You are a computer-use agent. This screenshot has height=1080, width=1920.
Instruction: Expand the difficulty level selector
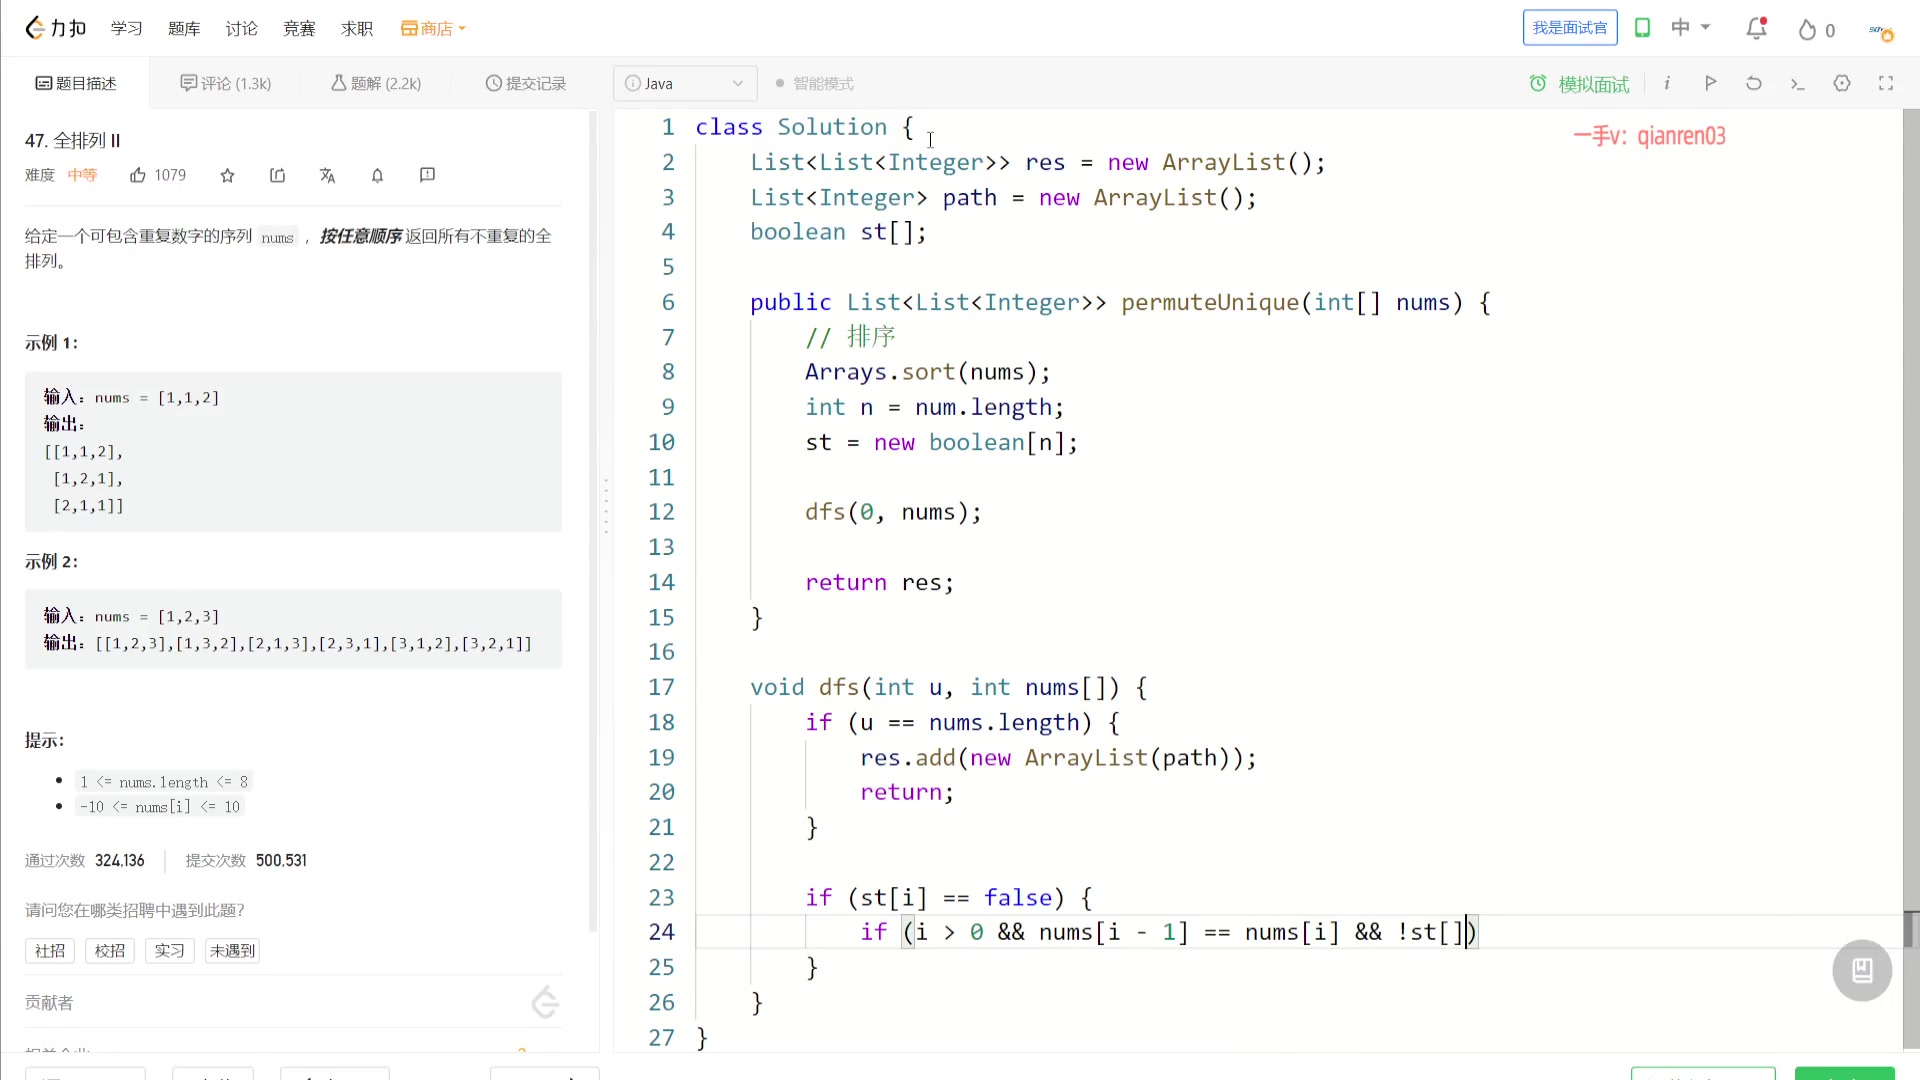click(x=82, y=174)
